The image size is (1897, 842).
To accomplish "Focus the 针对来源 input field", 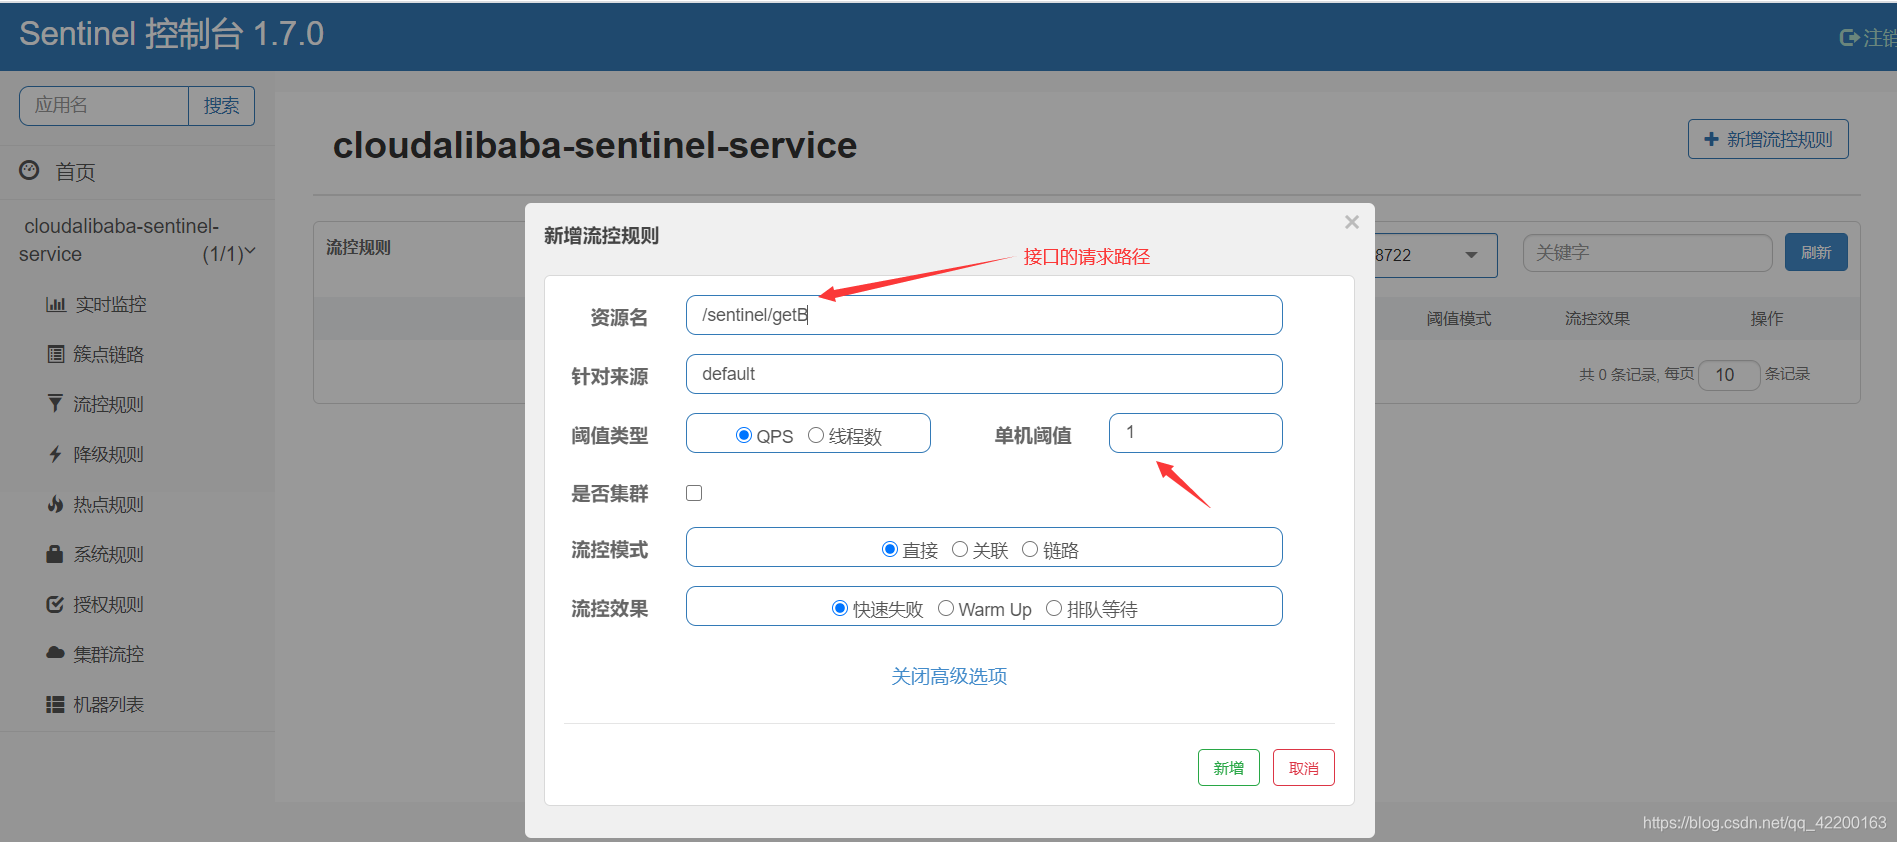I will [x=984, y=374].
